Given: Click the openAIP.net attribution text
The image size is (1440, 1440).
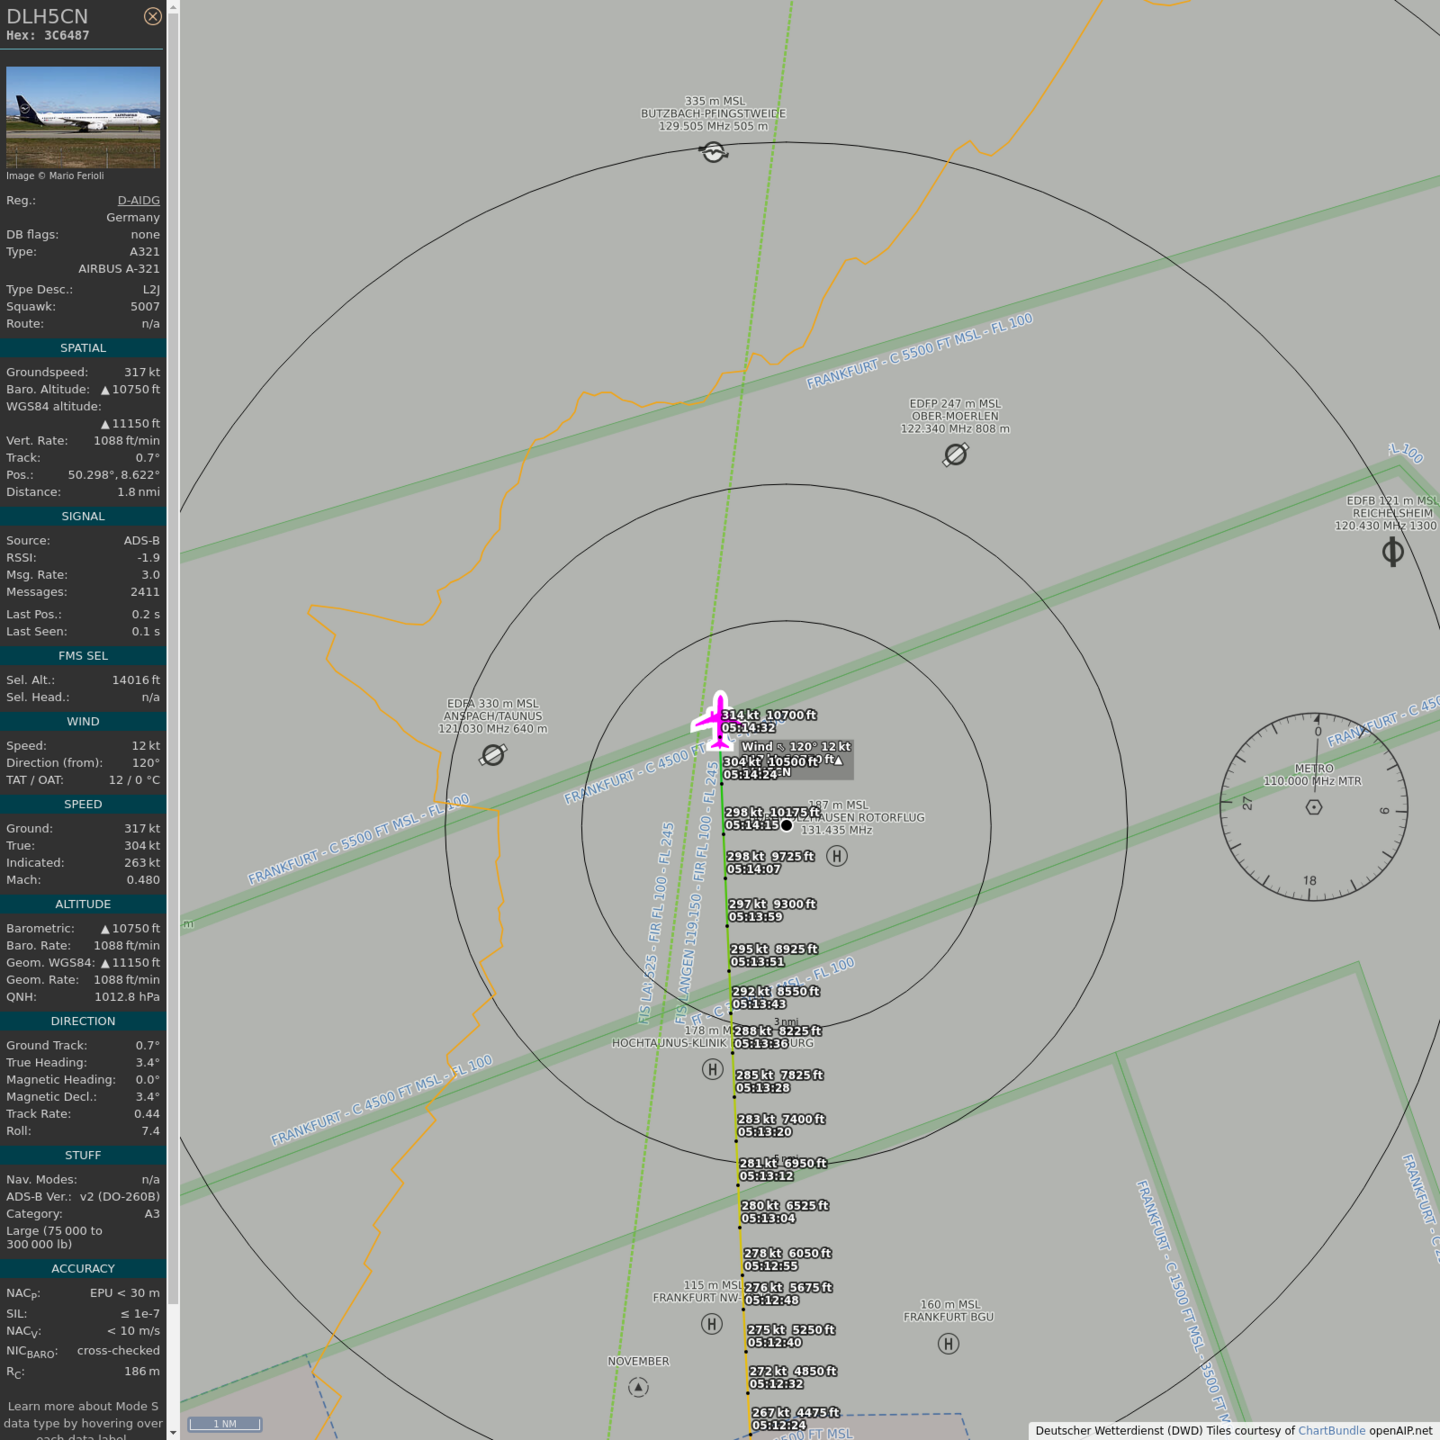Looking at the screenshot, I should [1400, 1430].
